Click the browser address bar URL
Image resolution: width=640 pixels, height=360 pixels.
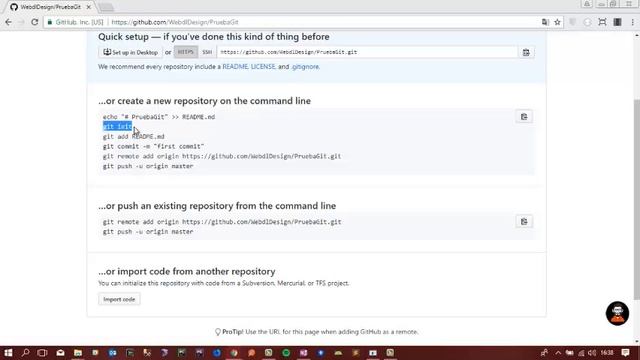[175, 22]
